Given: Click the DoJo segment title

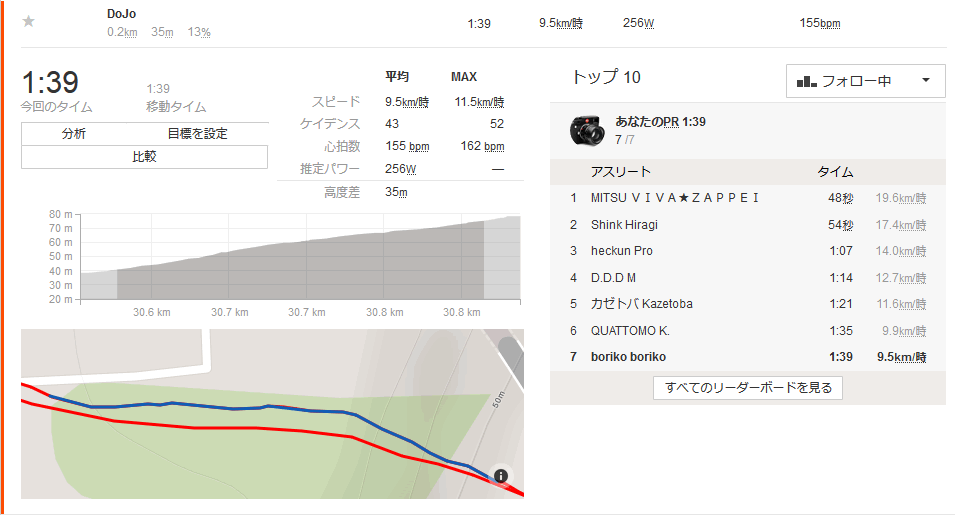Looking at the screenshot, I should tap(121, 13).
